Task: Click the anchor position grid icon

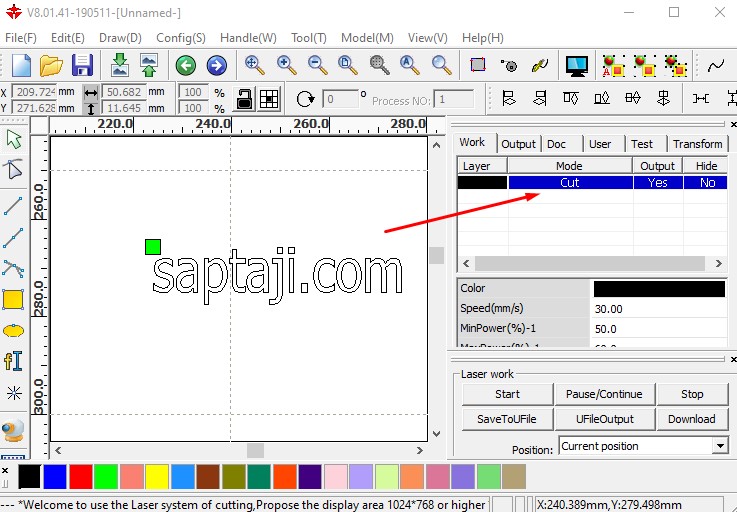Action: (x=269, y=98)
